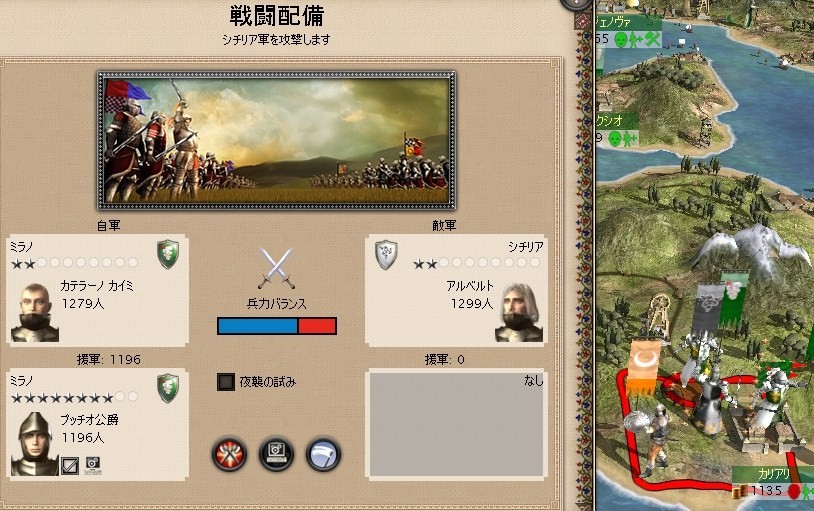Click the green Milan shield in own army panel
The width and height of the screenshot is (814, 511).
pyautogui.click(x=168, y=254)
